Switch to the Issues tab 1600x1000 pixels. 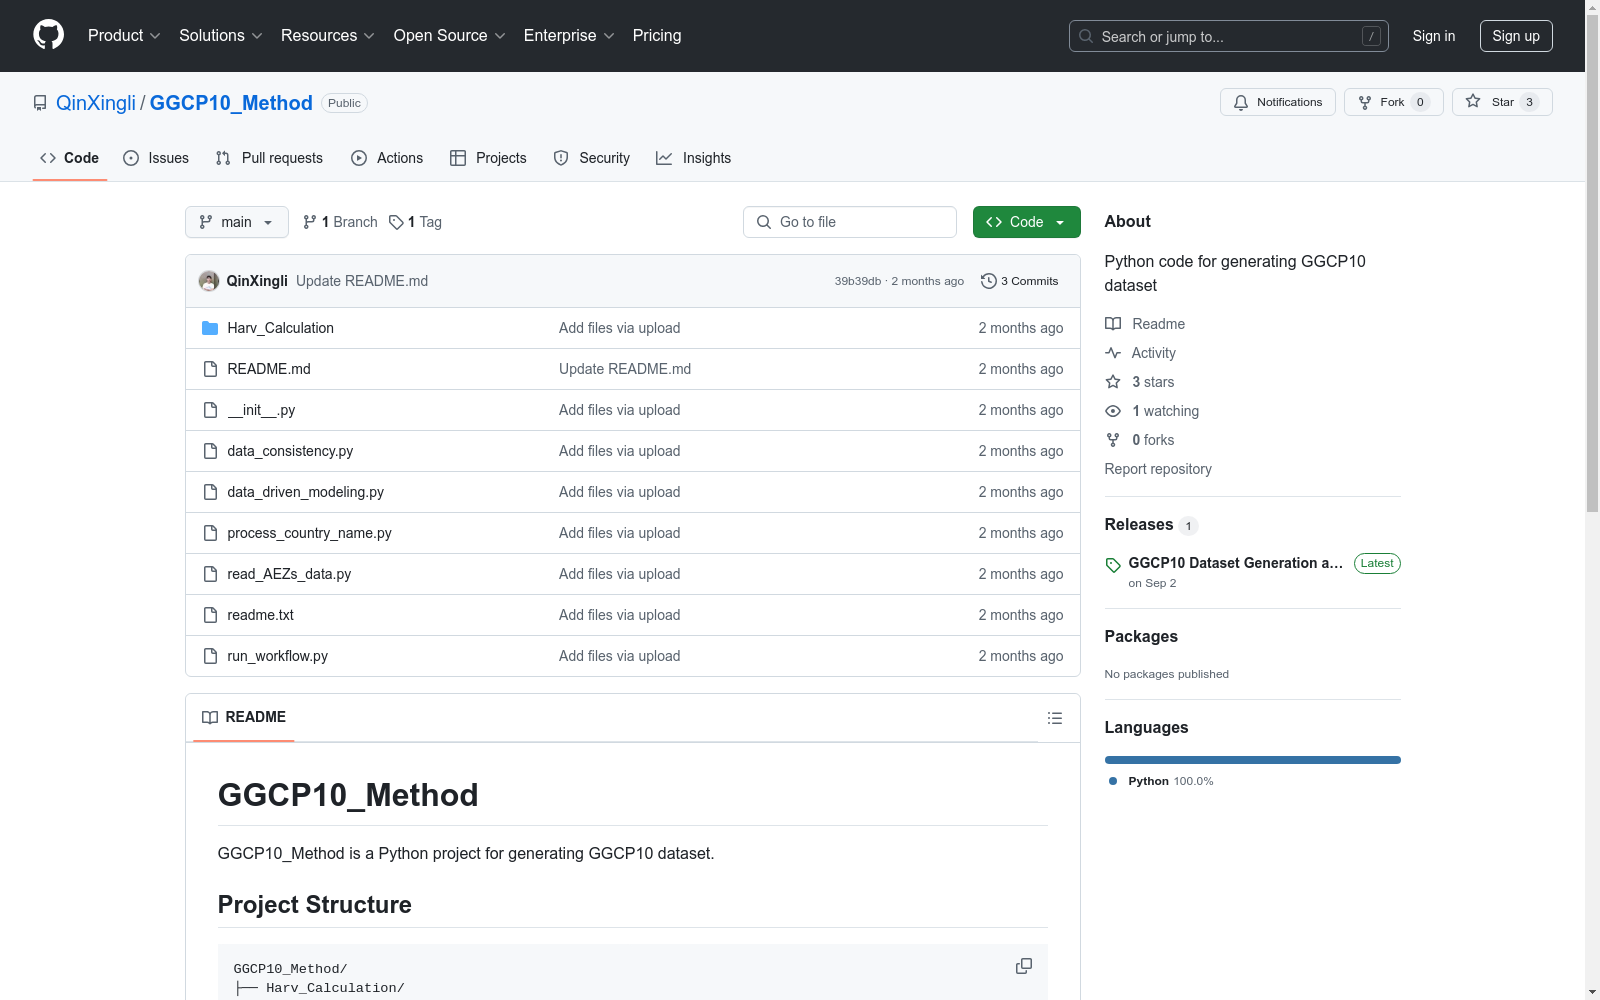point(156,158)
